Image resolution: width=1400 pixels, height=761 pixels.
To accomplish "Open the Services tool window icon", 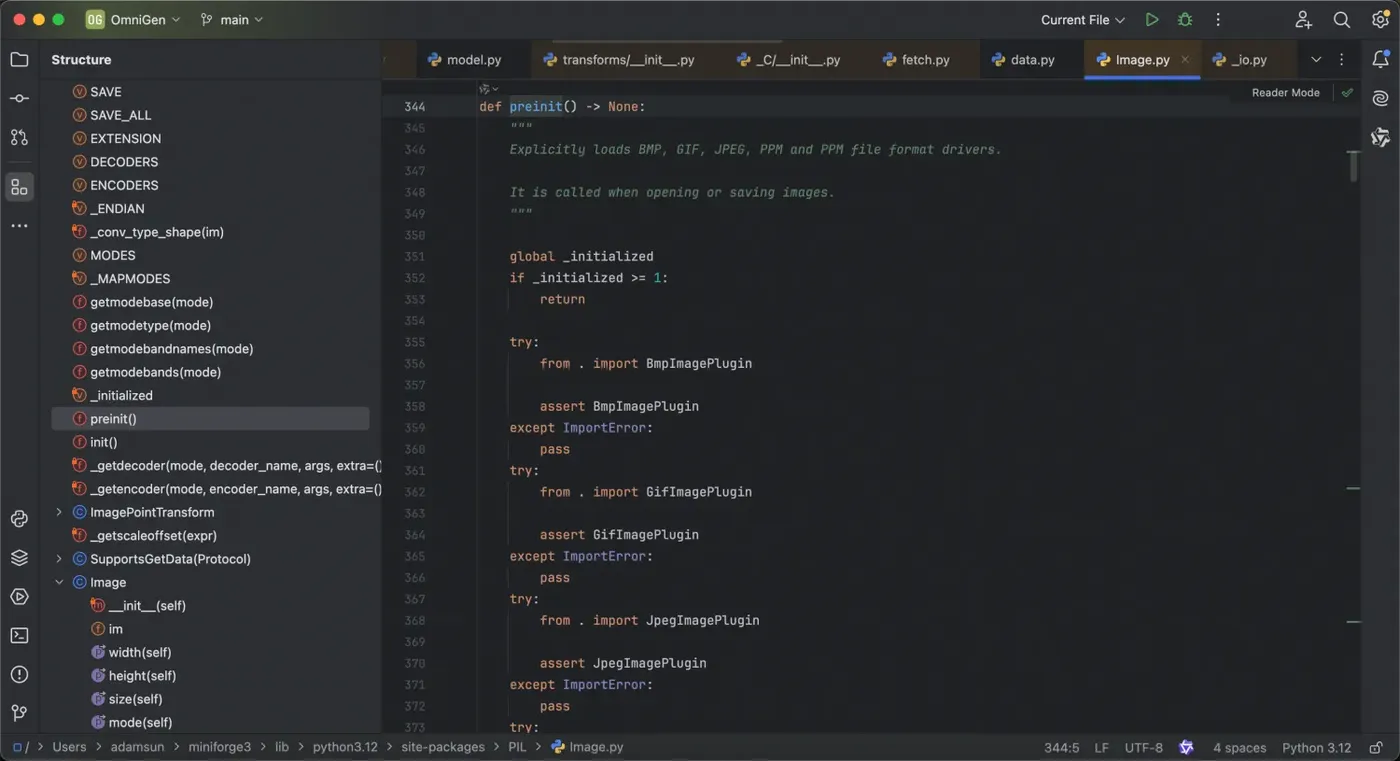I will (19, 596).
